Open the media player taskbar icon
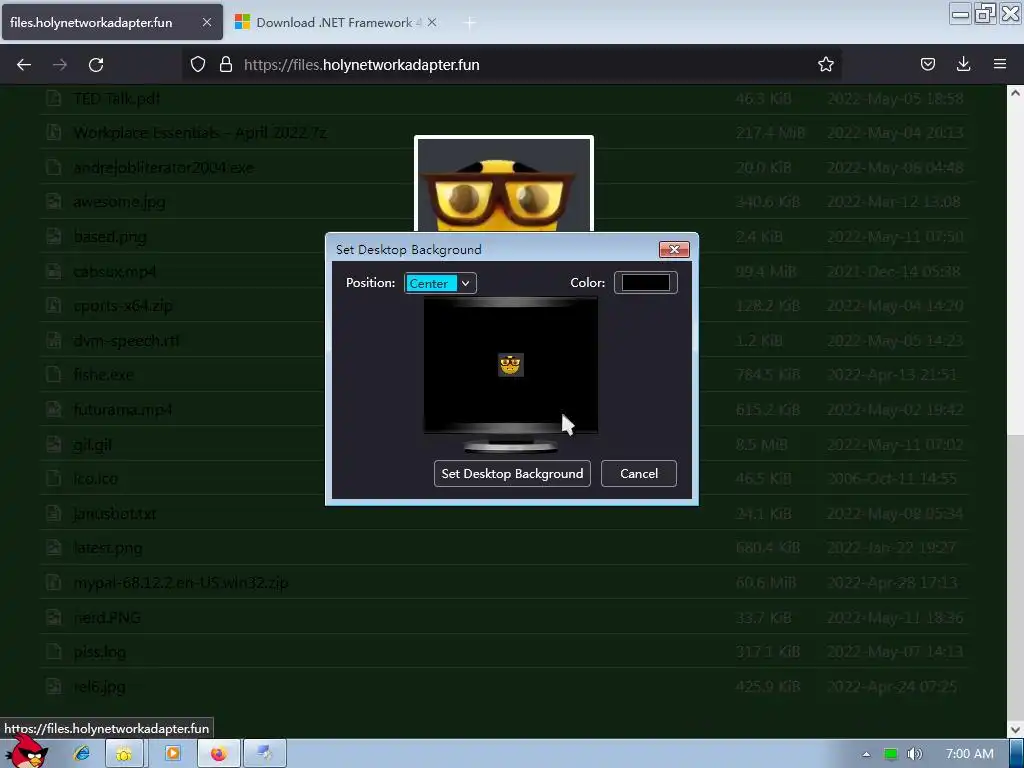This screenshot has height=768, width=1024. tap(172, 754)
